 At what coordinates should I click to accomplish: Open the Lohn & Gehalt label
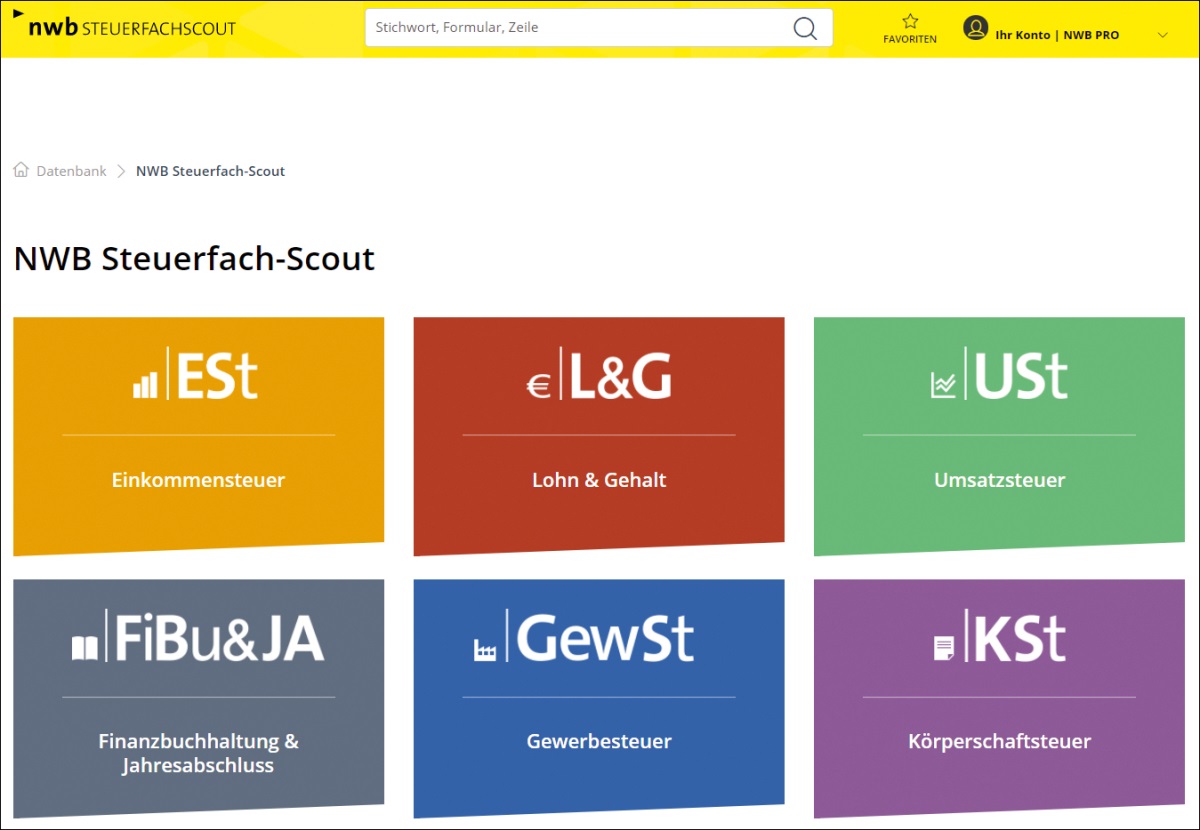point(599,480)
